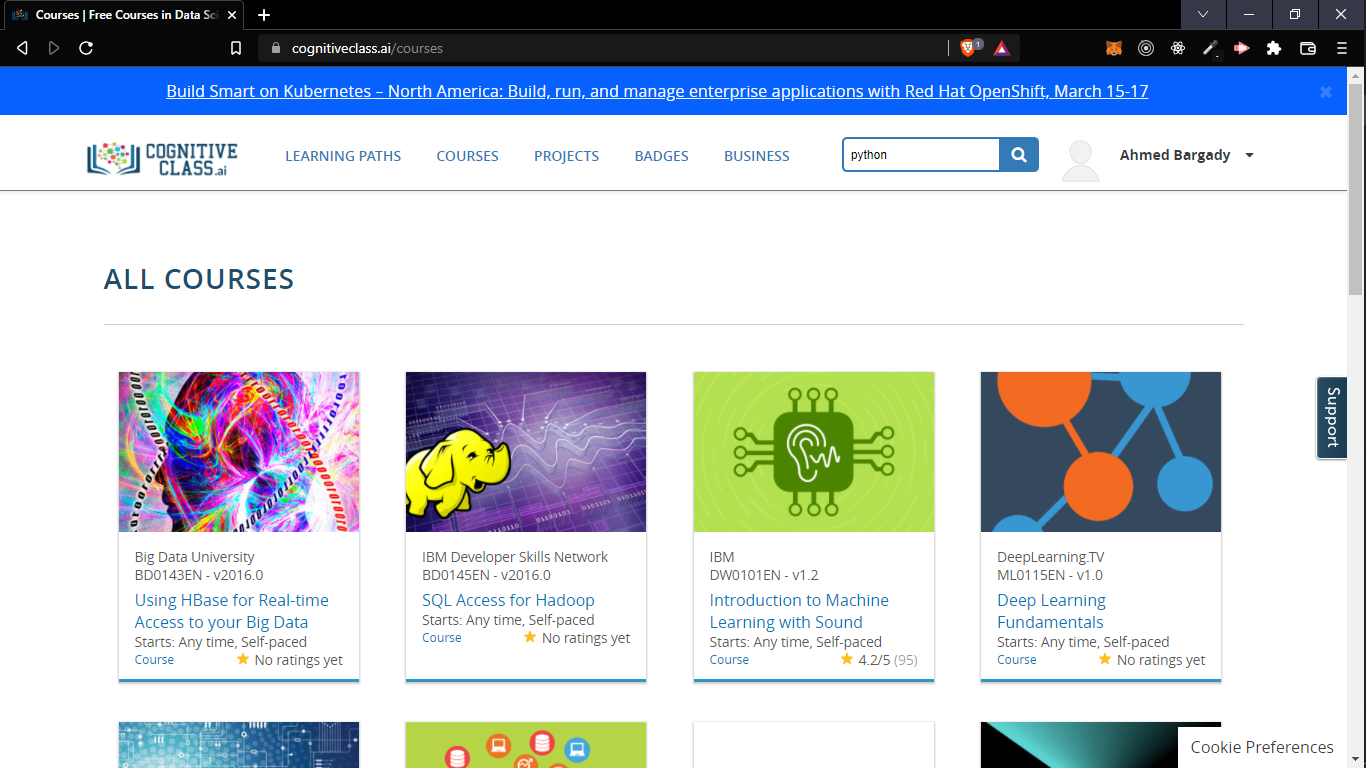Image resolution: width=1366 pixels, height=768 pixels.
Task: Open Introduction to Machine Learning with Sound link
Action: pos(799,611)
